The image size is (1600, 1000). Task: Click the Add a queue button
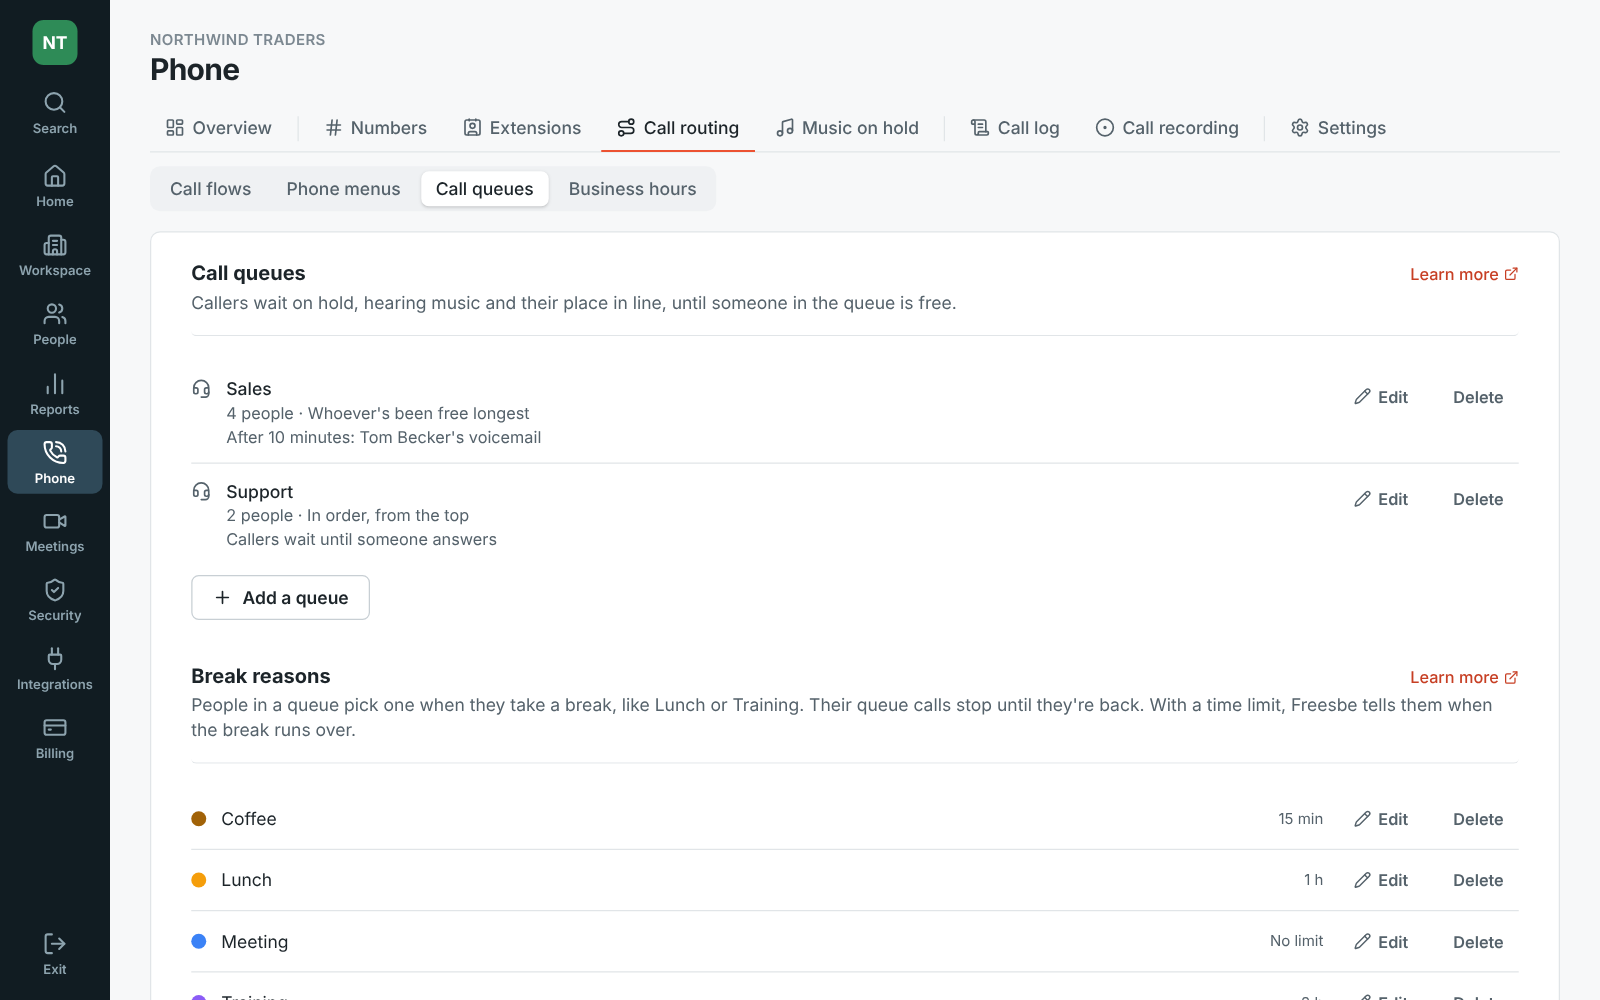coord(280,597)
